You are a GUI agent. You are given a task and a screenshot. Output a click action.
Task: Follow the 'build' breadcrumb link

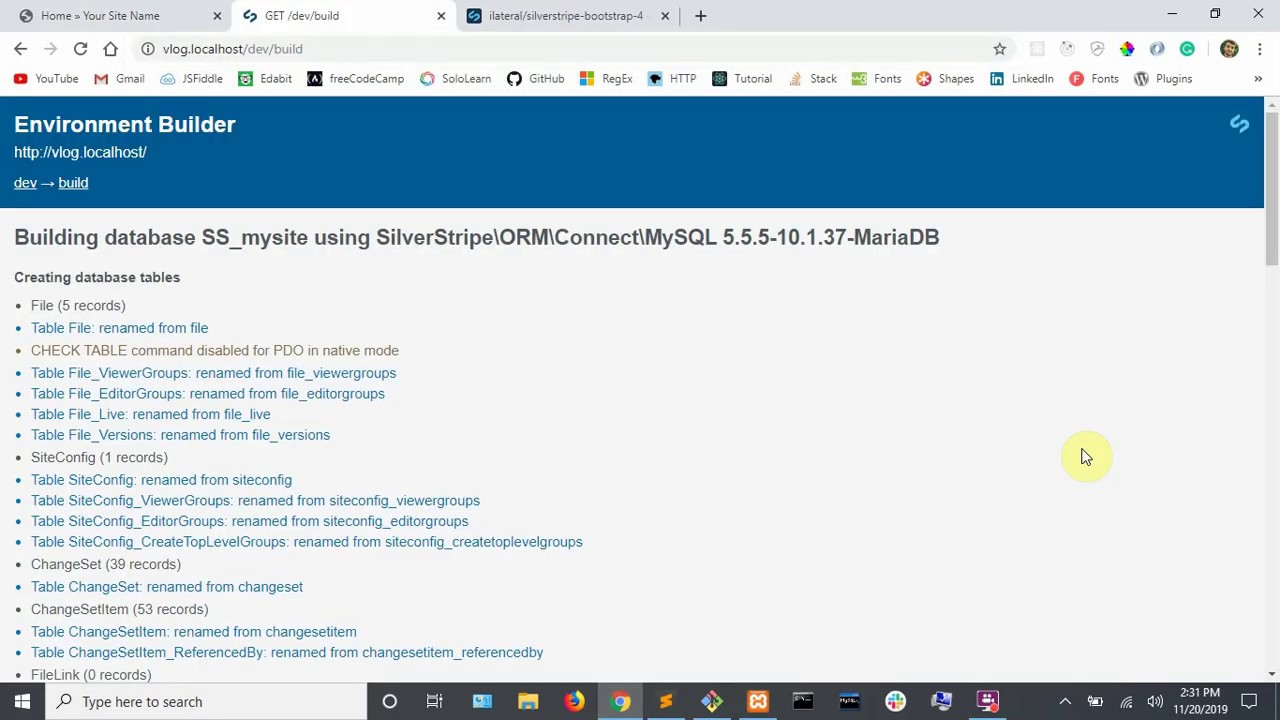point(73,183)
